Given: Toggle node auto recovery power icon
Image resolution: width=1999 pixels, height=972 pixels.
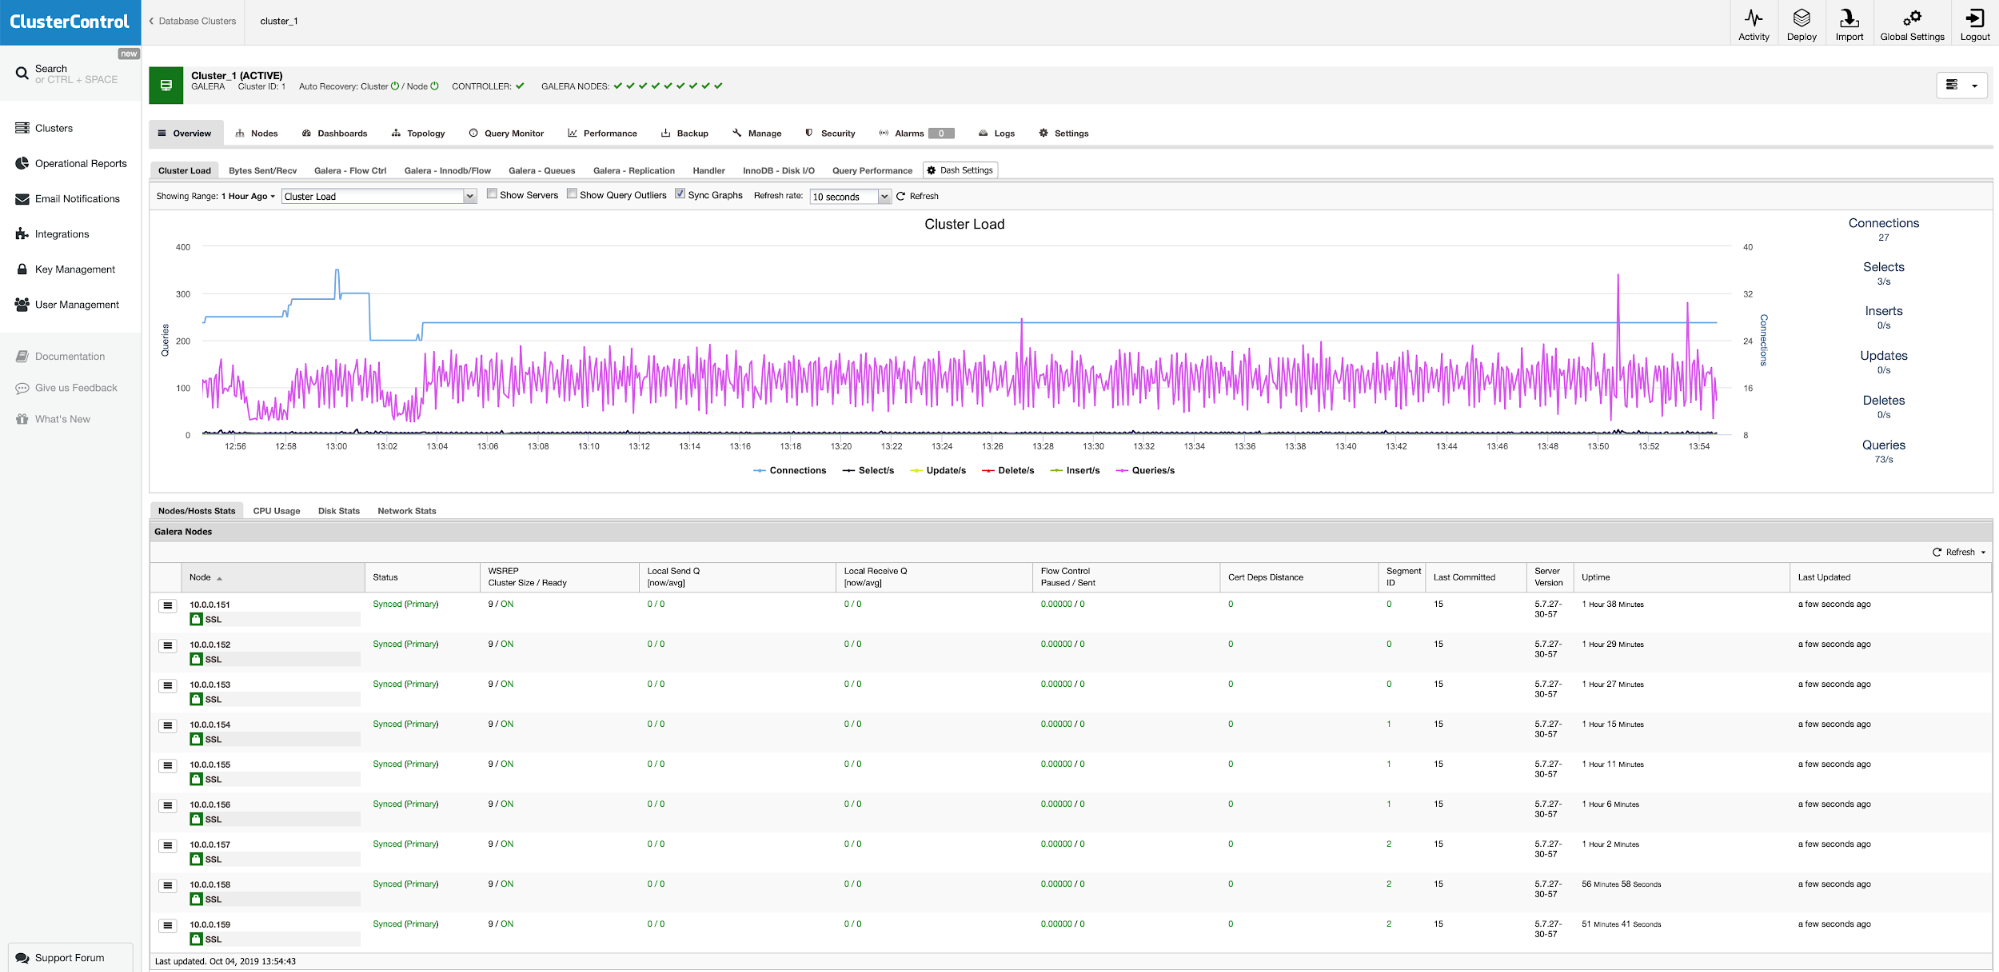Looking at the screenshot, I should pyautogui.click(x=434, y=86).
